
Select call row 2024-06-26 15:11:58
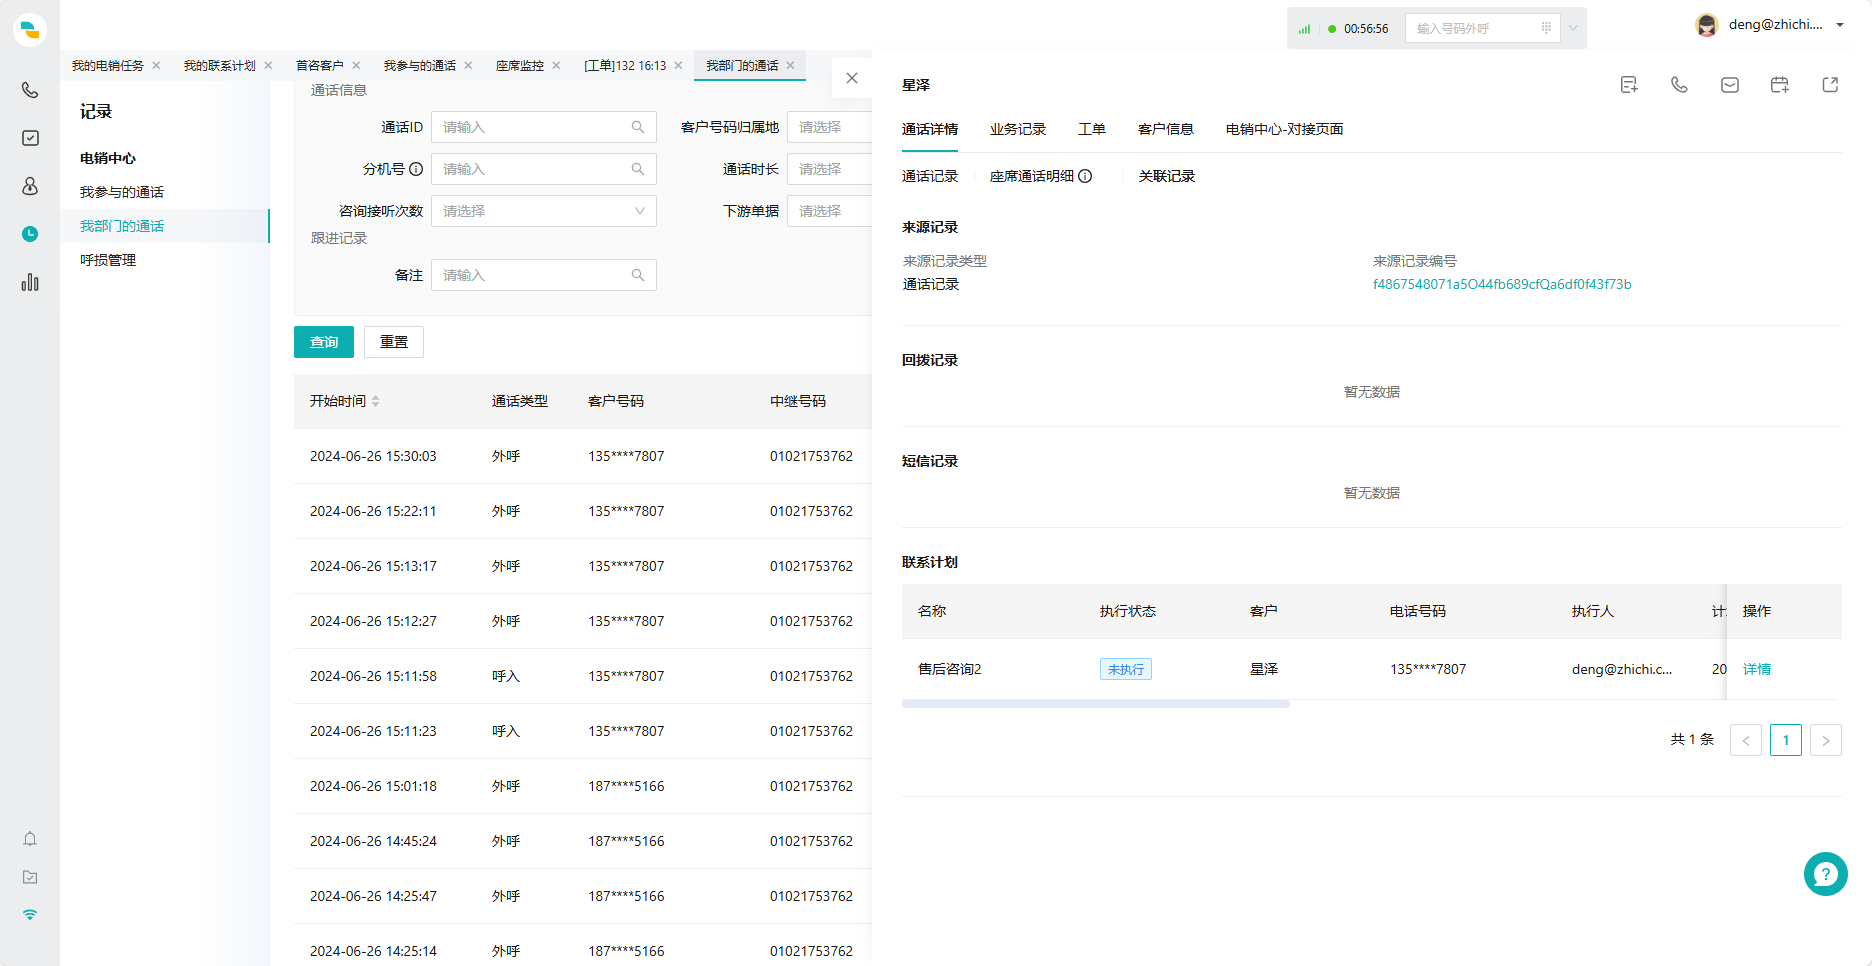pos(583,676)
